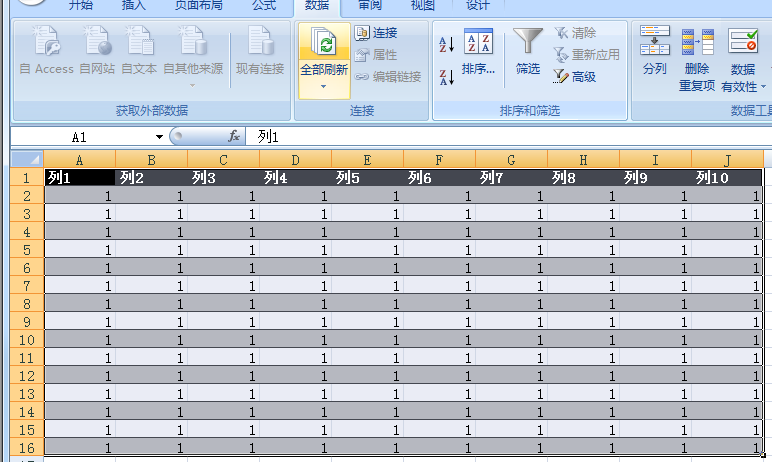Expand the 数据有效性 dropdown
The width and height of the screenshot is (772, 462).
pos(742,86)
